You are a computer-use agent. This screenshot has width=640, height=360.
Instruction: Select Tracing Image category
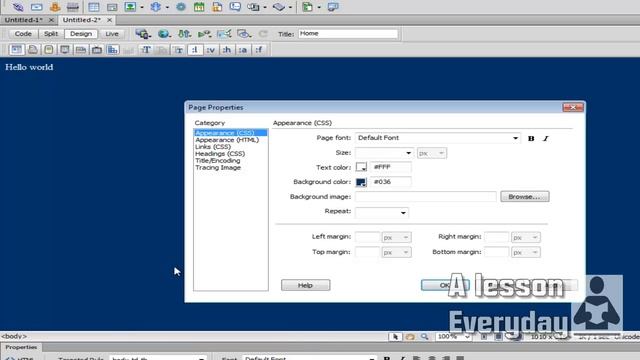click(x=218, y=167)
